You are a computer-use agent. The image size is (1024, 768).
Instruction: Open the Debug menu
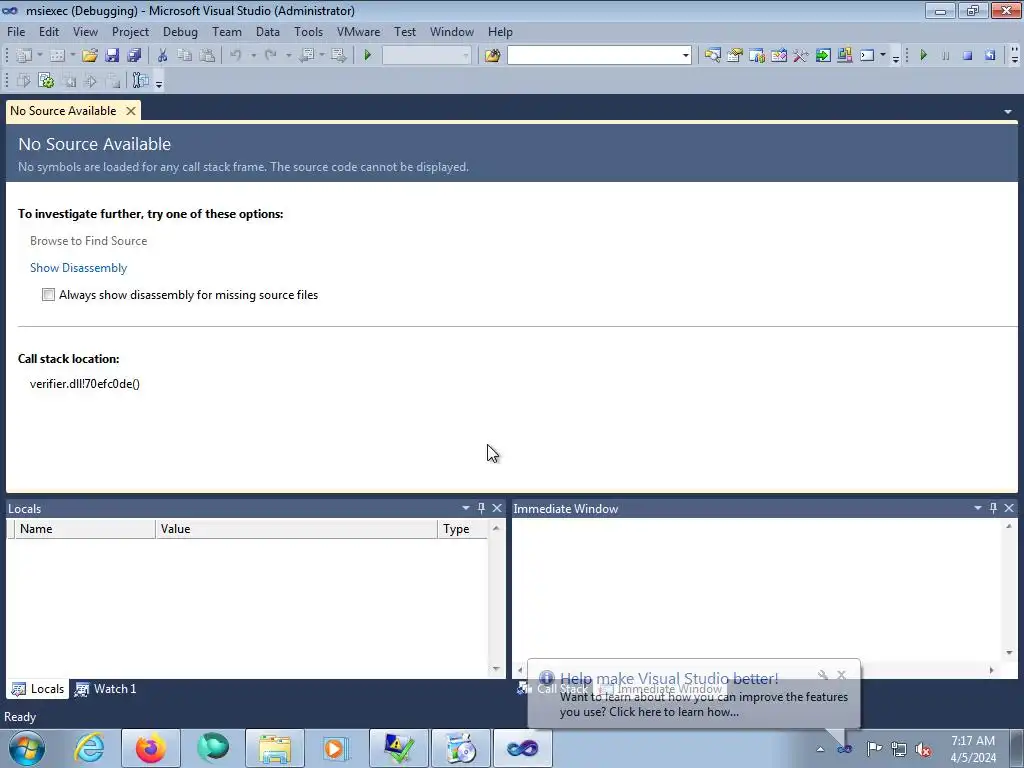(180, 31)
